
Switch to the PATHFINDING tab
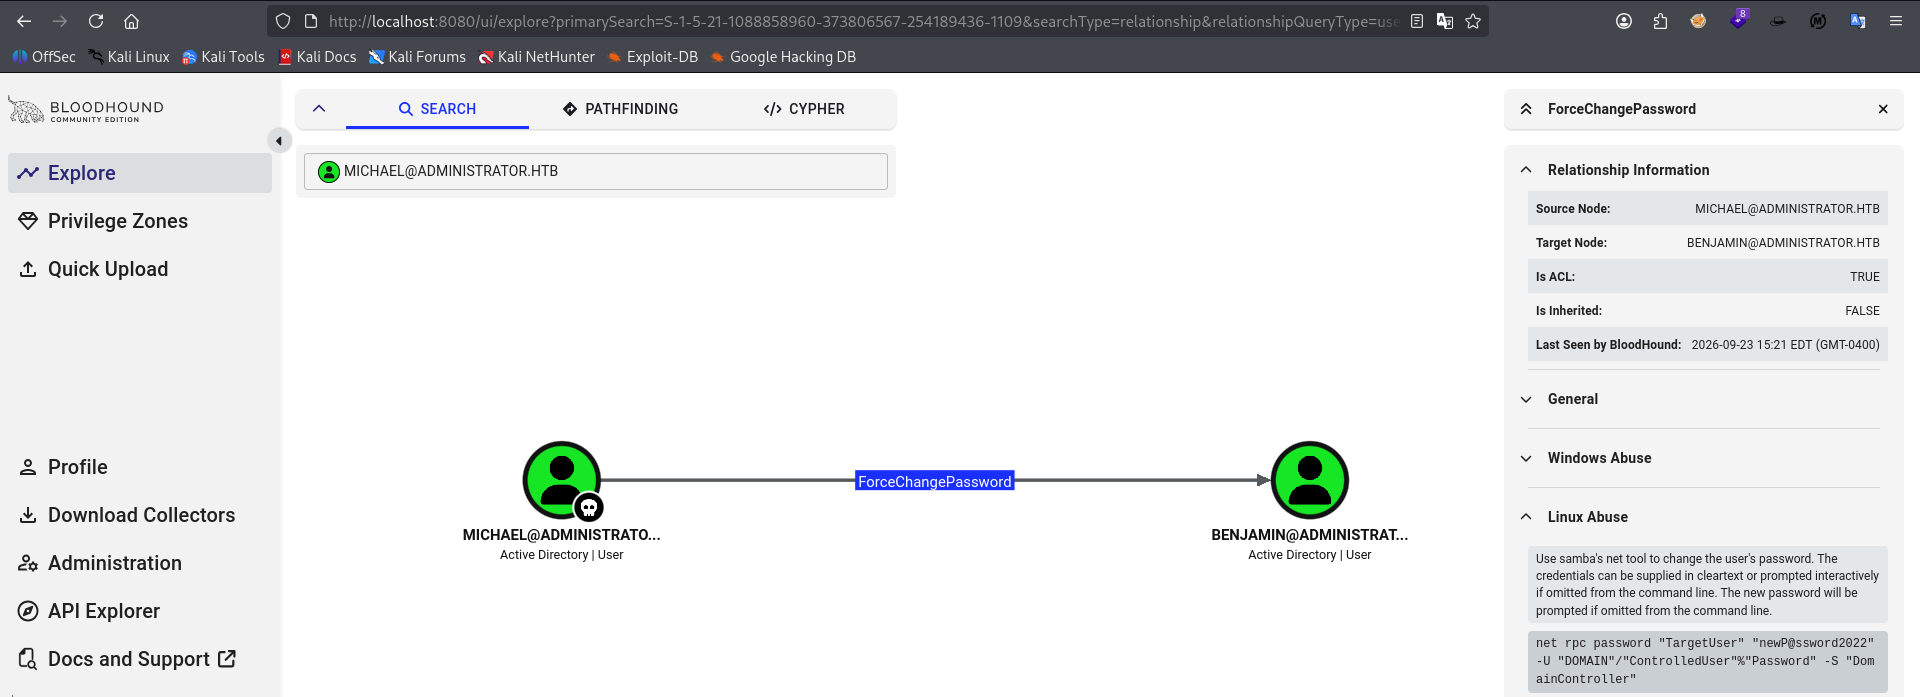point(620,109)
